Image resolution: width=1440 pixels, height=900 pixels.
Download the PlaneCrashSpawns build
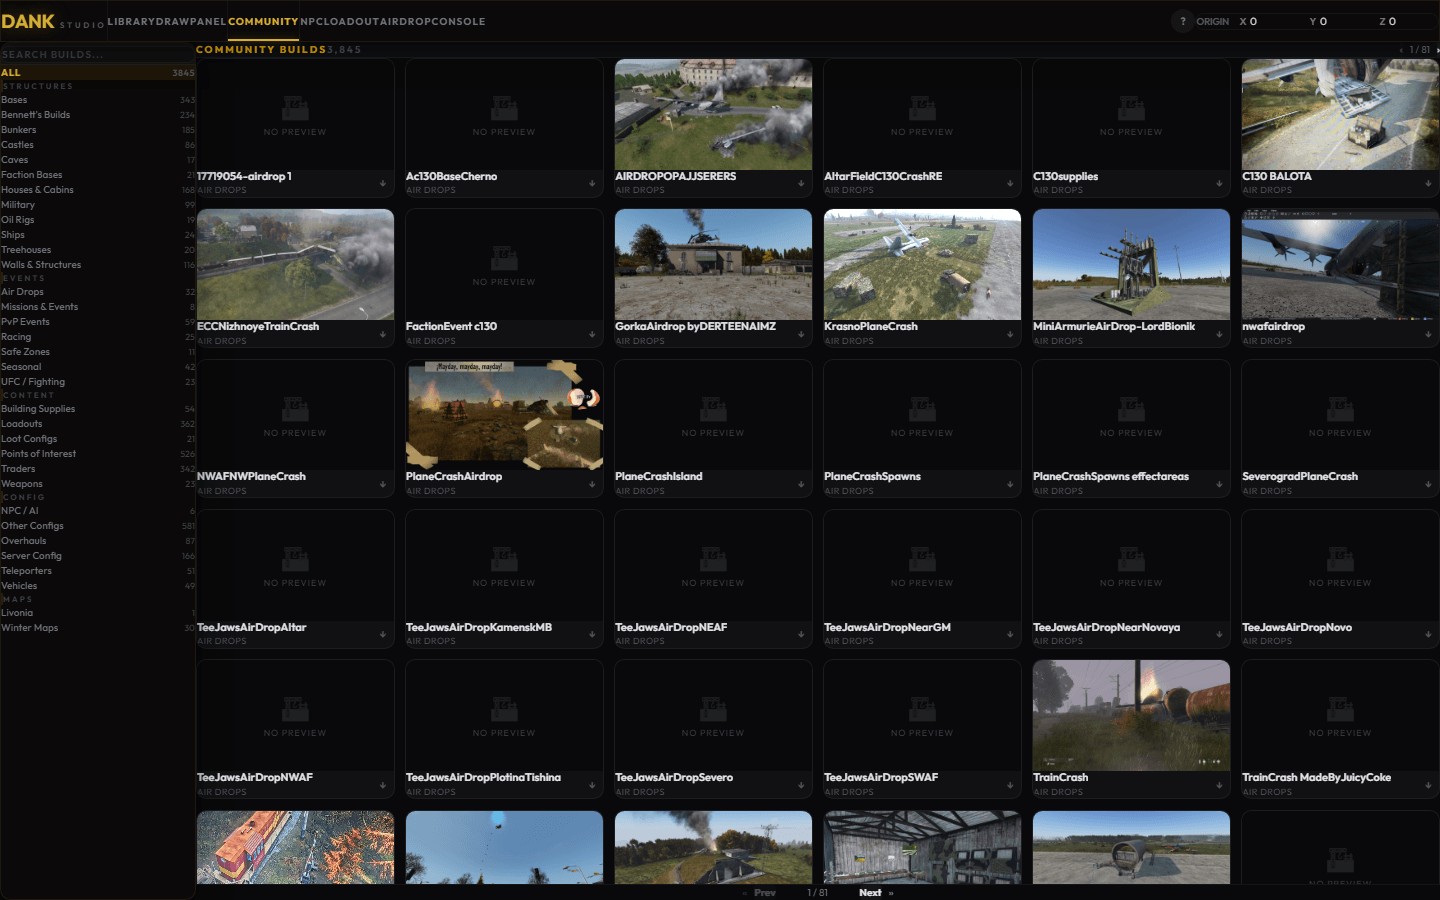point(1010,484)
